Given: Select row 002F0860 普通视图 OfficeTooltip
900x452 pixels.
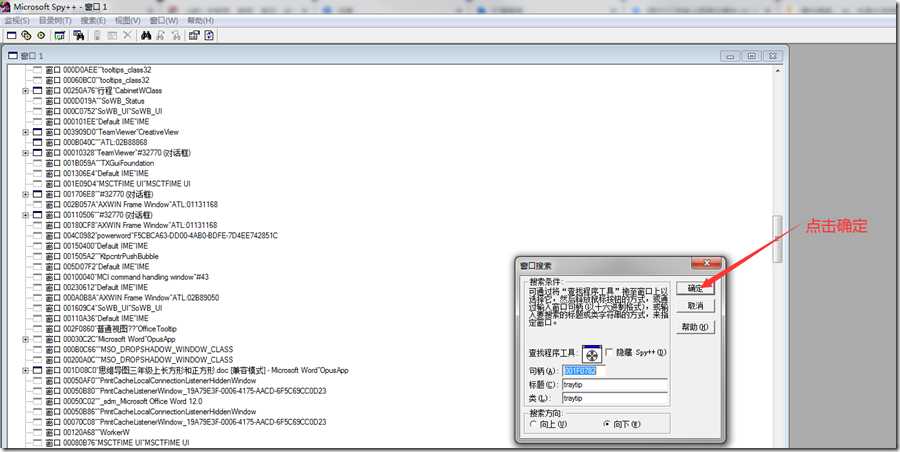Looking at the screenshot, I should pos(111,329).
